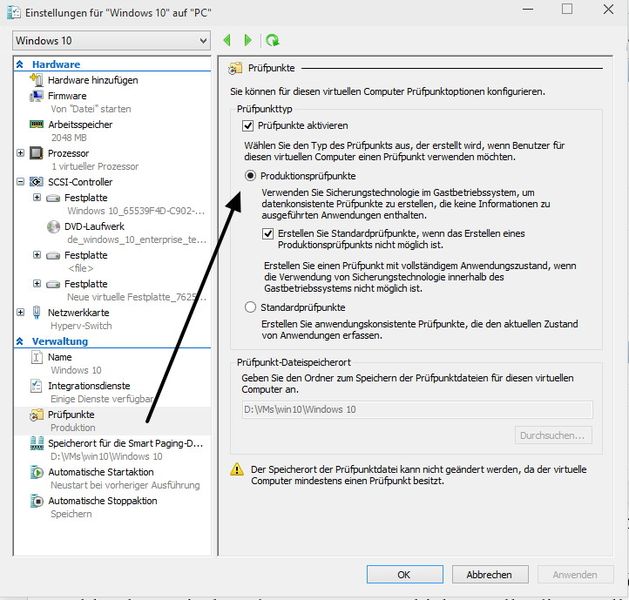Click 'Neustart bei vorheriger Ausführung' text
Image resolution: width=629 pixels, height=600 pixels.
click(x=125, y=485)
